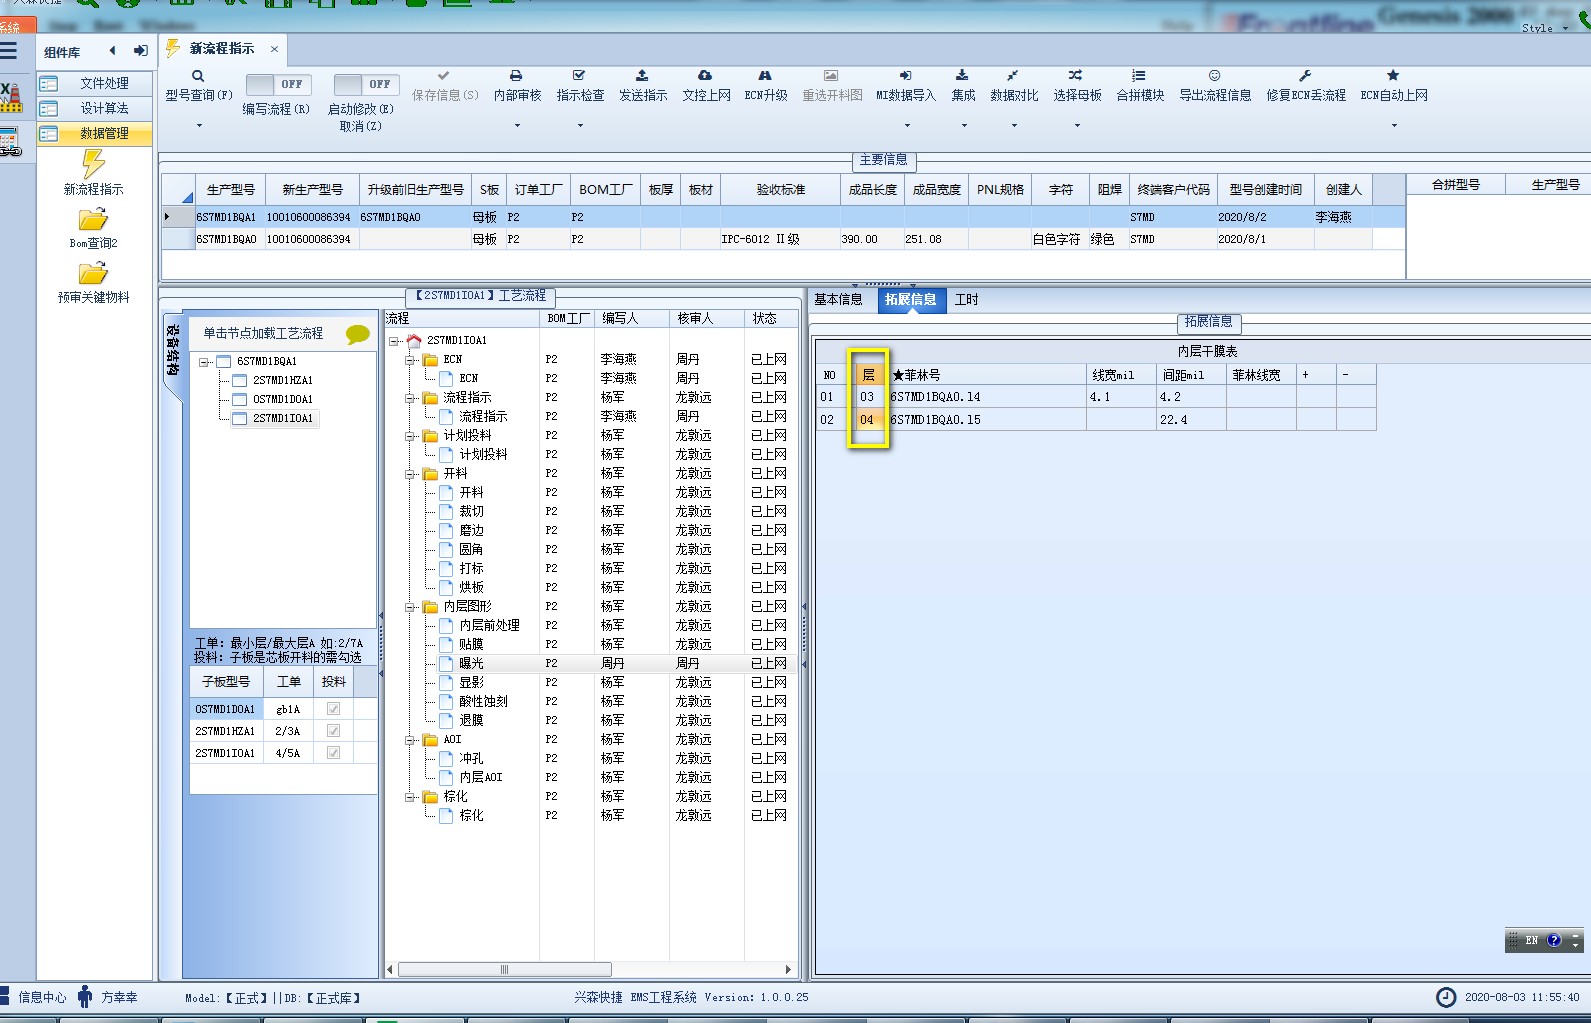Click the 文控上网 cloud upload icon
Screen dimensions: 1591x1023
coord(705,76)
